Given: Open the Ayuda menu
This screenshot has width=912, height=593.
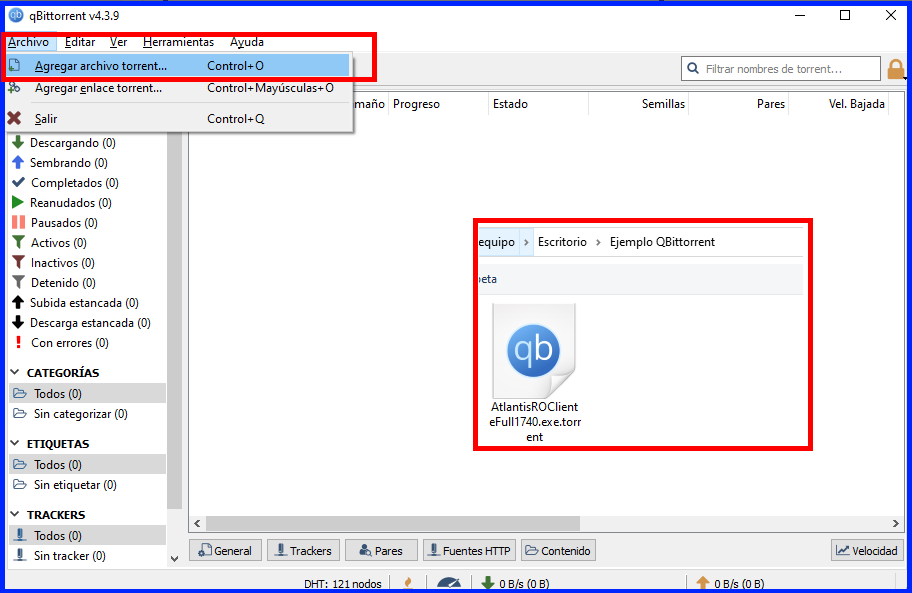Looking at the screenshot, I should pos(247,42).
